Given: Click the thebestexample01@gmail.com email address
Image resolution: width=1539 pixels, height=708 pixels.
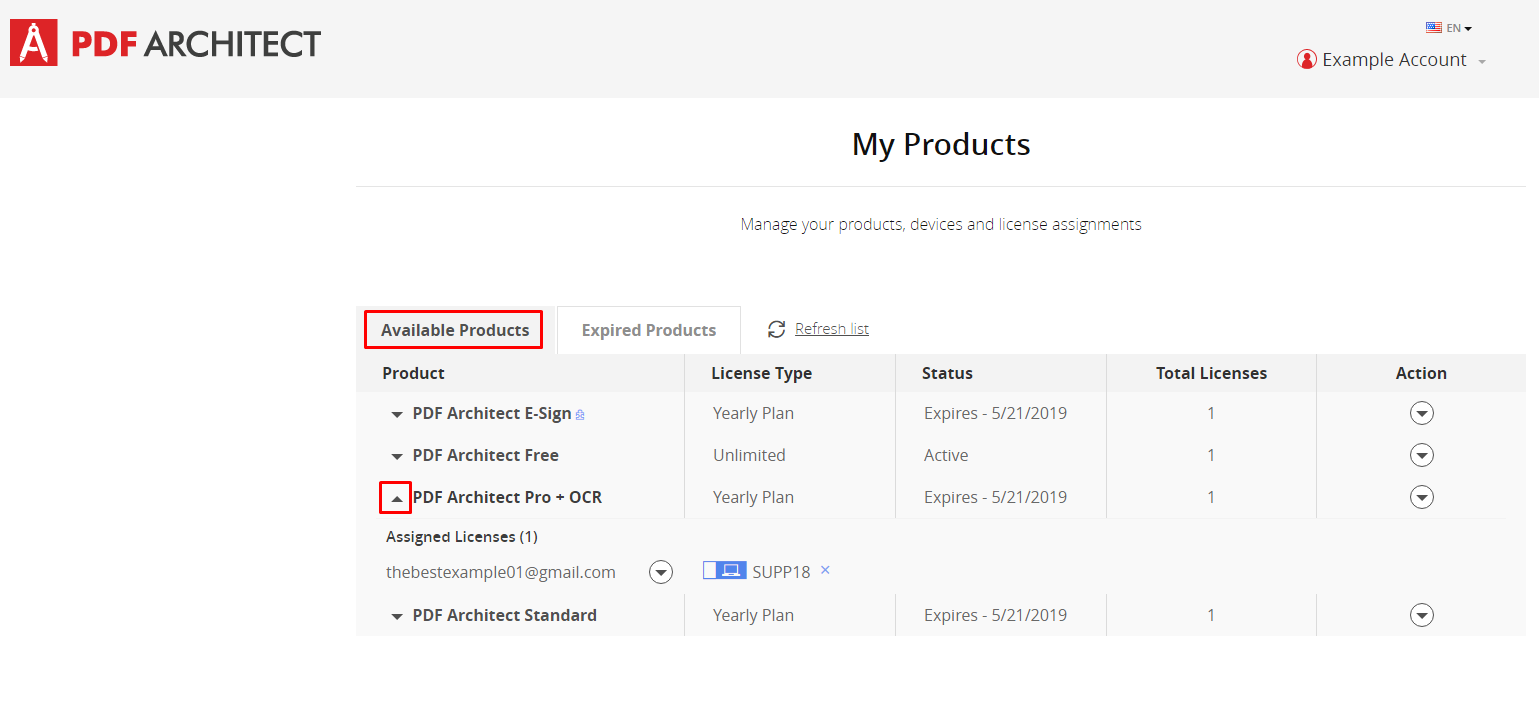Looking at the screenshot, I should pos(501,572).
